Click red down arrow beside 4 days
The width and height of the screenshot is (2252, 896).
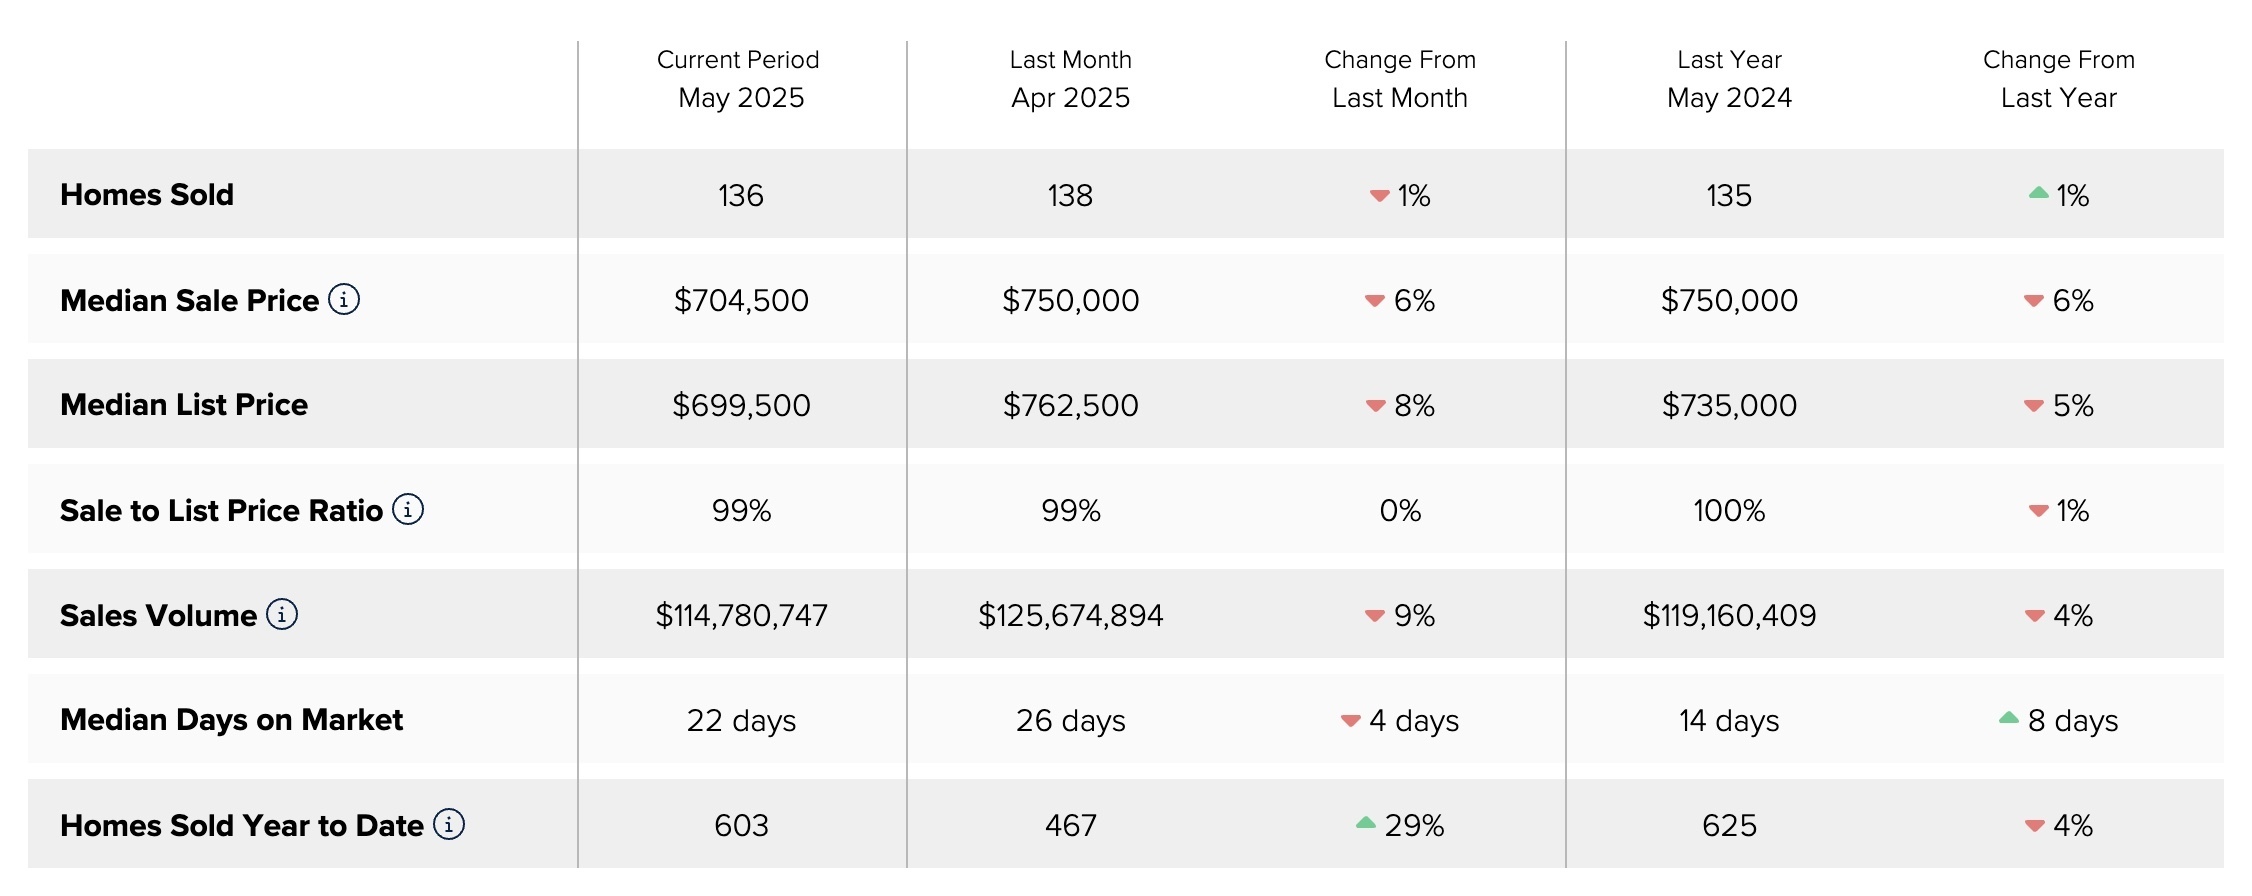(x=1351, y=721)
